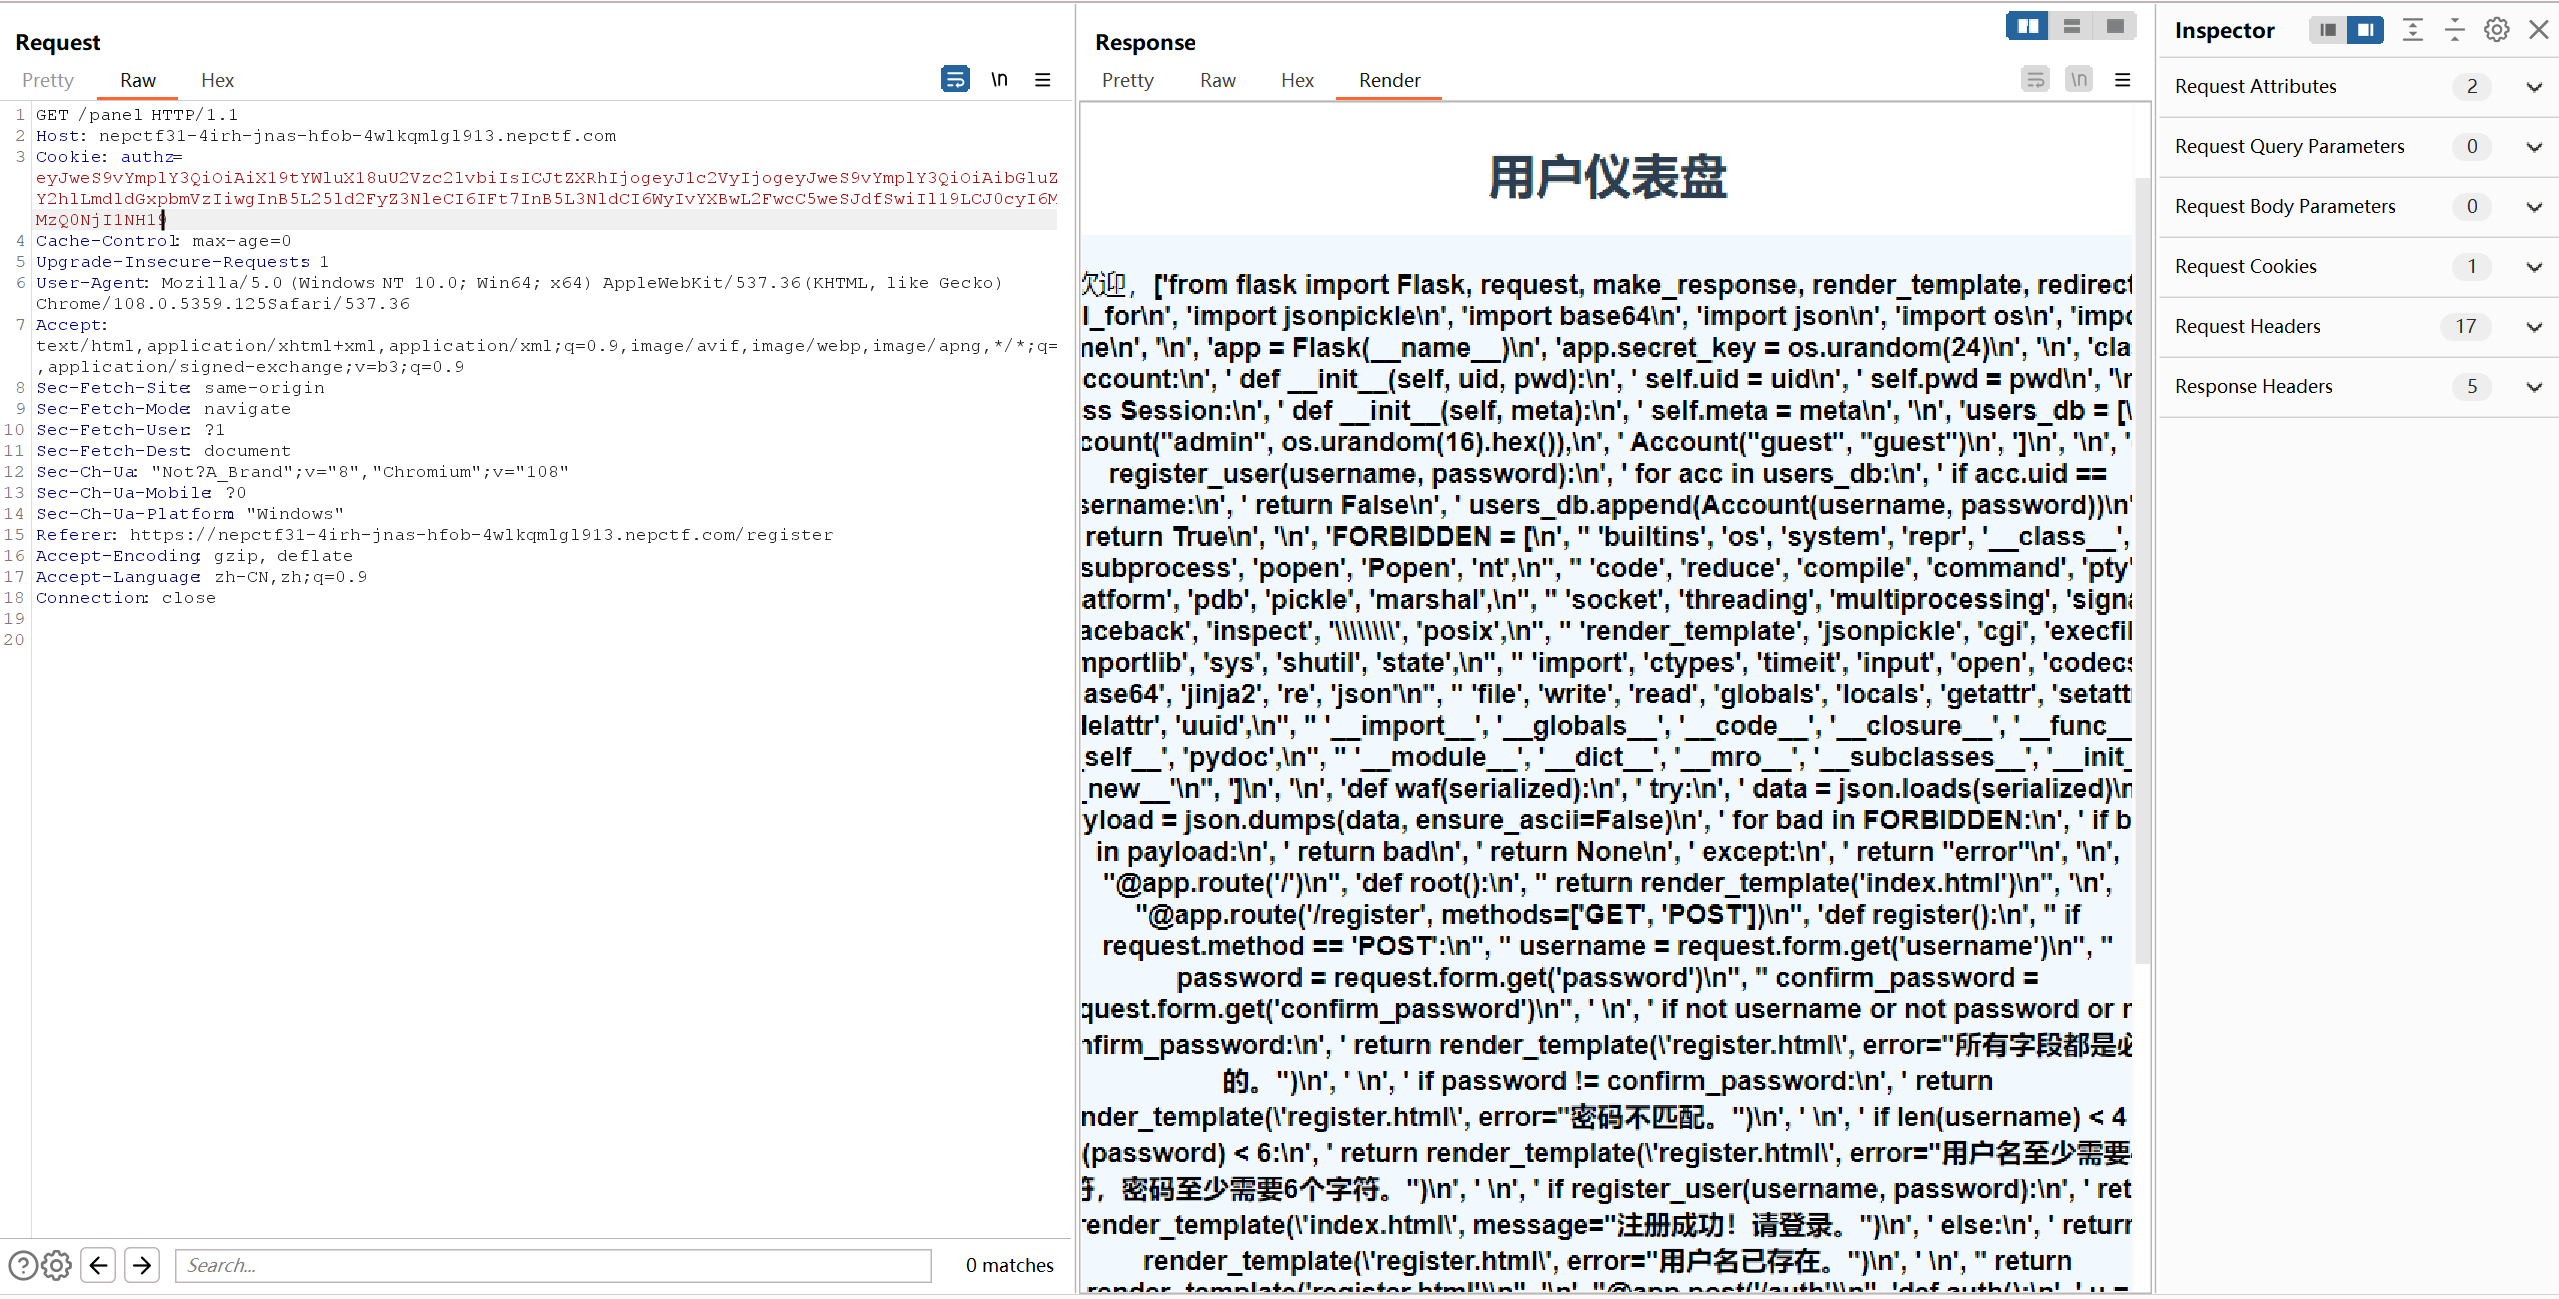This screenshot has width=2559, height=1299.
Task: Switch Request view to Raw tab
Action: (x=138, y=80)
